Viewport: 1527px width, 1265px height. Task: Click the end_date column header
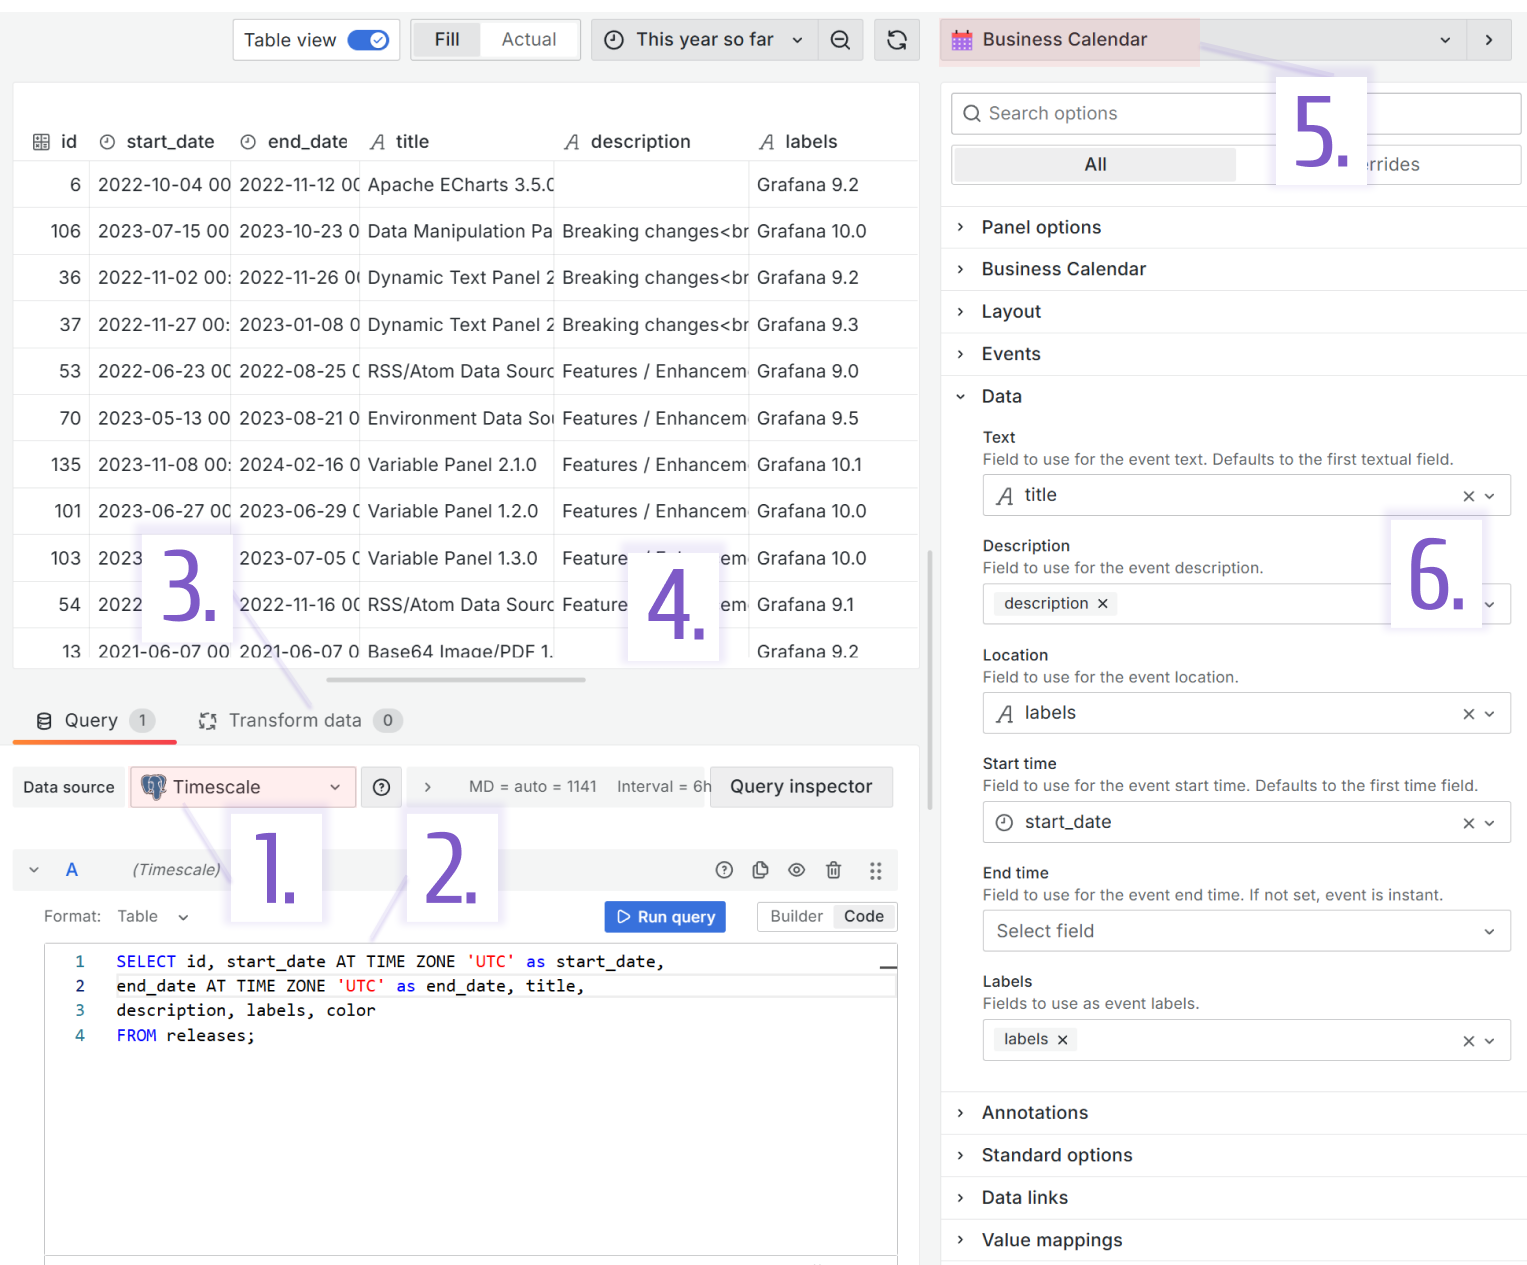point(295,142)
